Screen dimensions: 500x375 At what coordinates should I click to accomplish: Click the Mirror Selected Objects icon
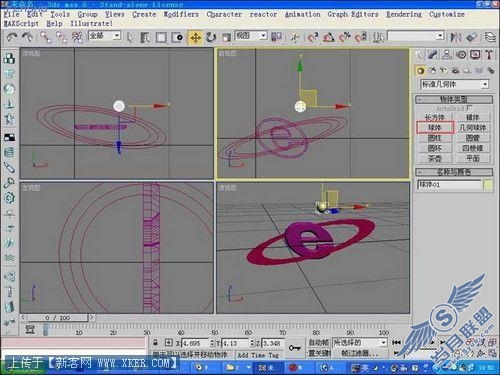click(456, 37)
